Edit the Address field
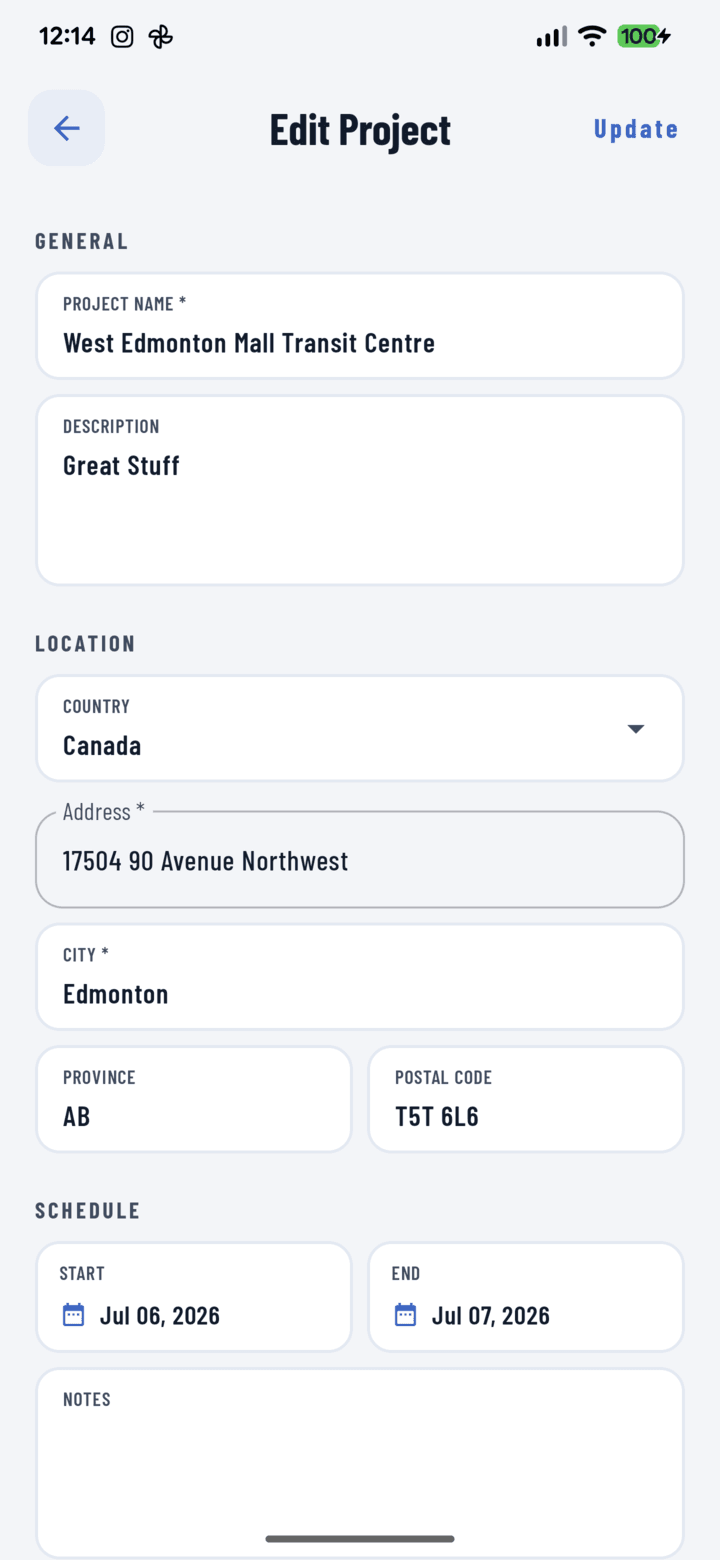The image size is (720, 1560). pyautogui.click(x=360, y=859)
